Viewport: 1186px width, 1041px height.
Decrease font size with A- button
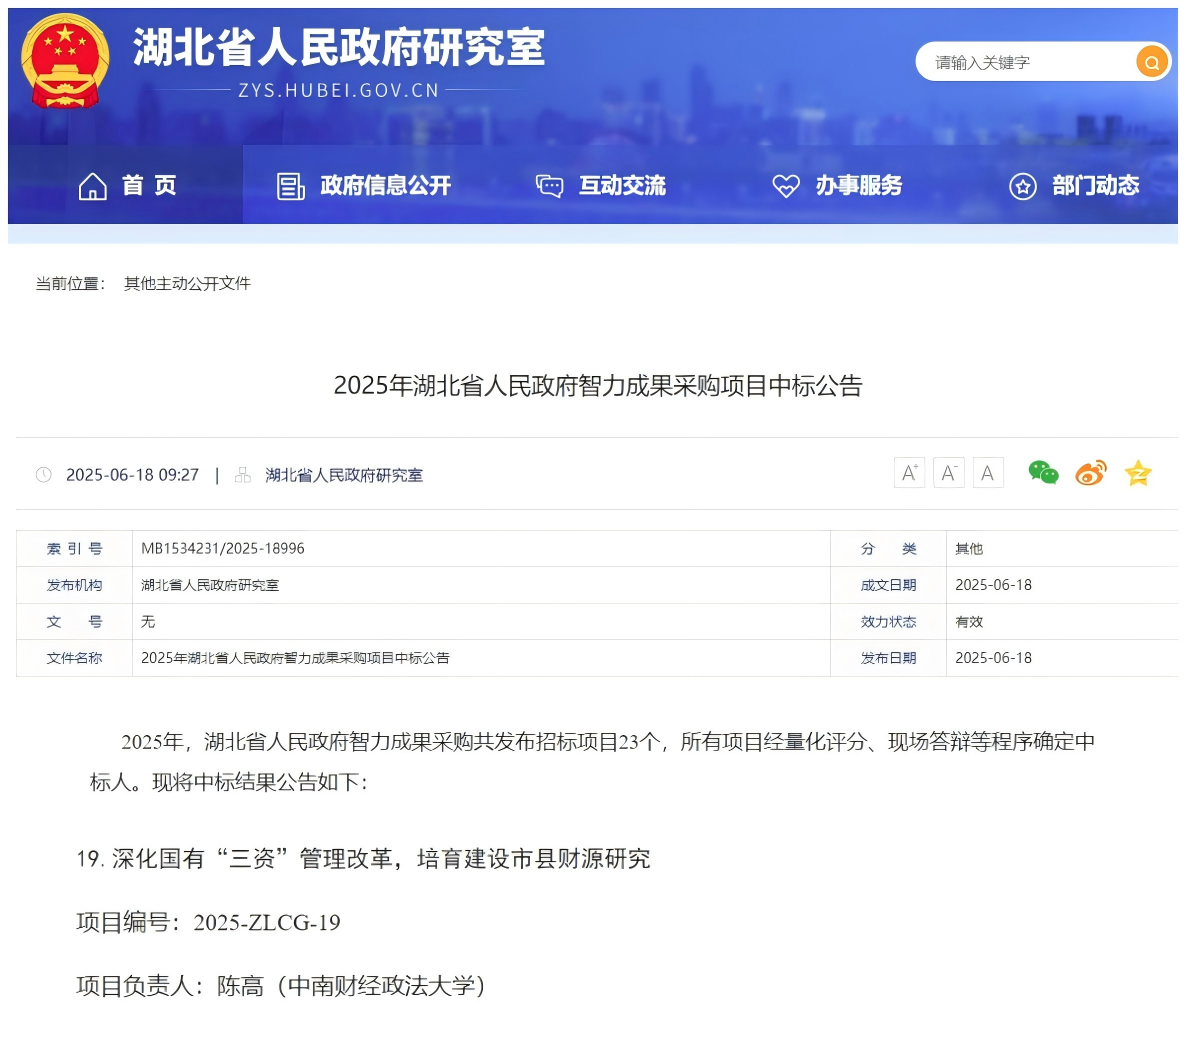948,473
